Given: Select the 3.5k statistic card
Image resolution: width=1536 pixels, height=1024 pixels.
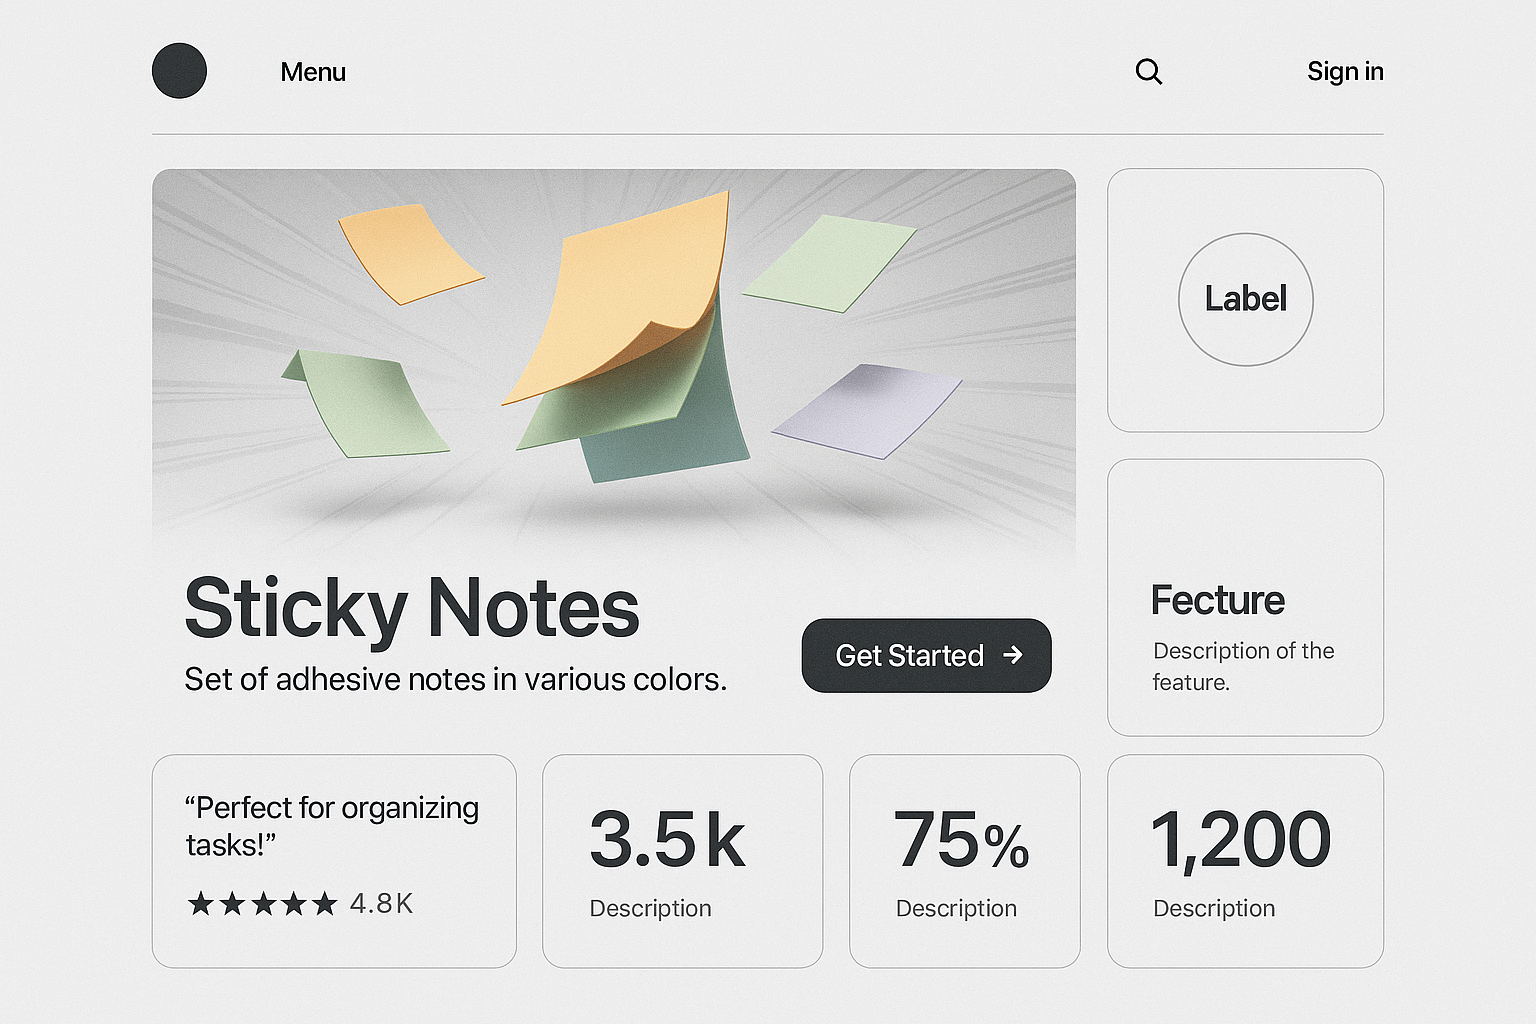Looking at the screenshot, I should point(682,861).
